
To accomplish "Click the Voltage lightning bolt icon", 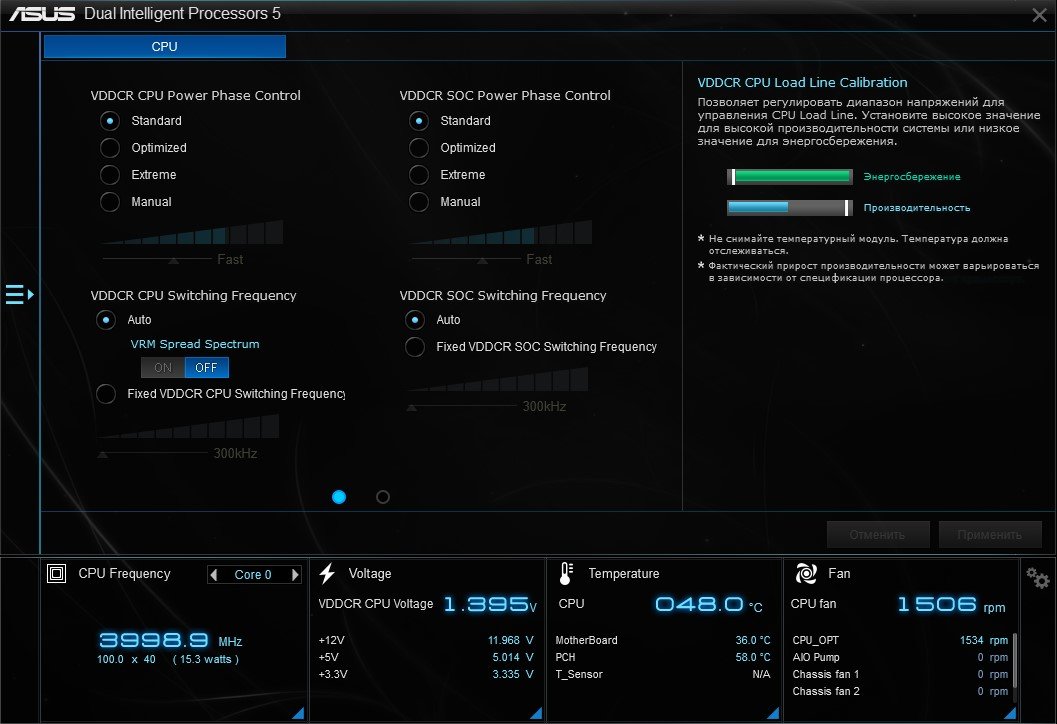I will pos(328,574).
